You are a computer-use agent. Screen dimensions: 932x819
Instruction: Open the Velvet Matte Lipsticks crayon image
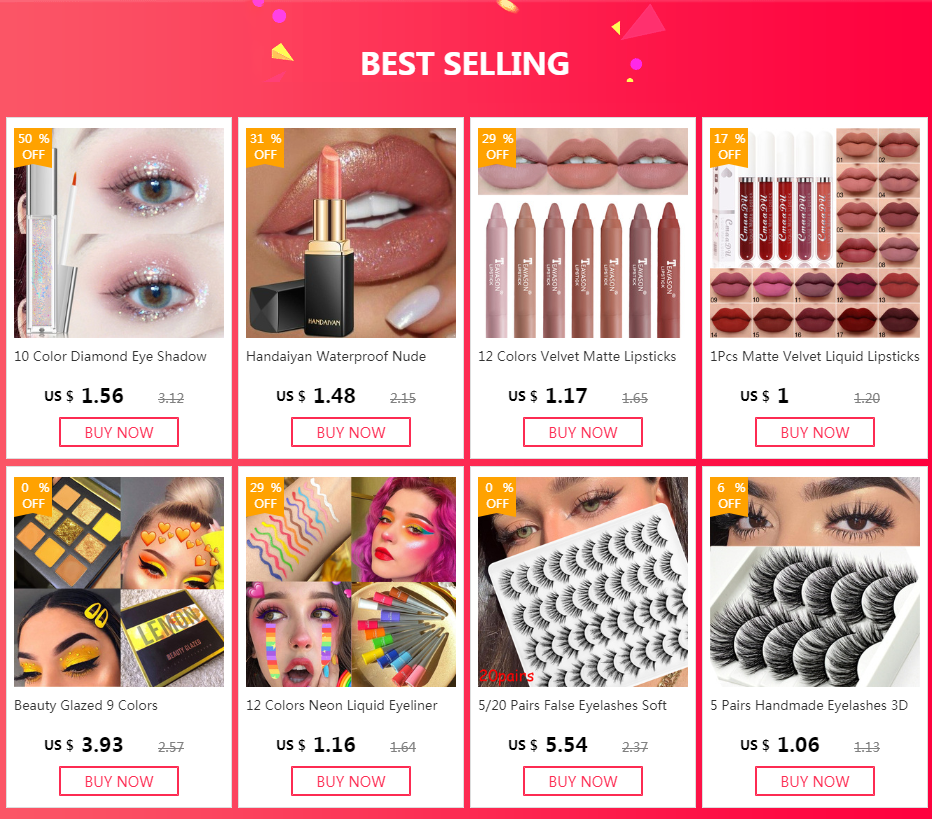(x=583, y=233)
